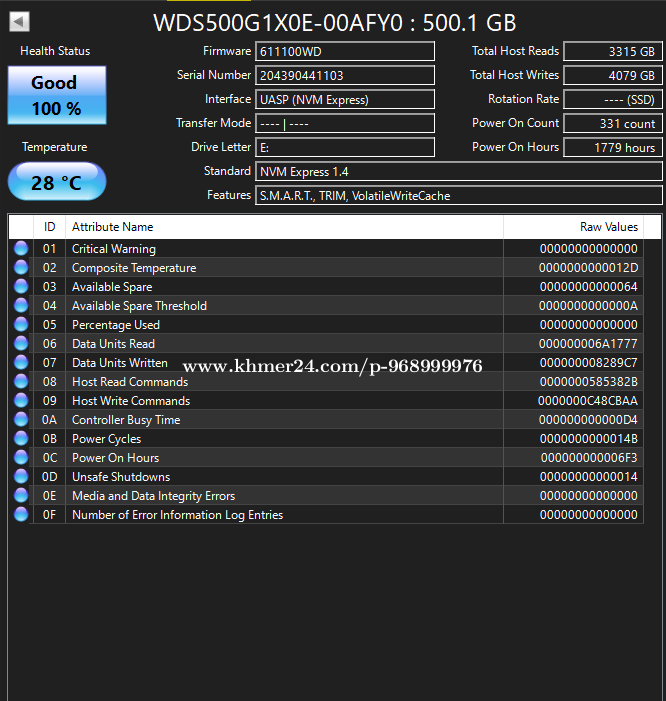Click the Total Host Writes value 4079 GB

tap(613, 75)
